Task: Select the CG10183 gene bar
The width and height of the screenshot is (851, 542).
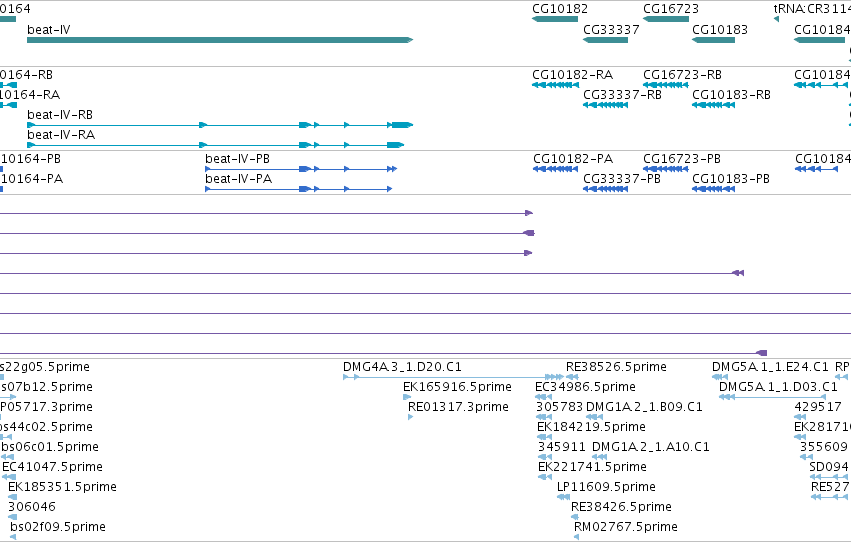Action: click(713, 40)
